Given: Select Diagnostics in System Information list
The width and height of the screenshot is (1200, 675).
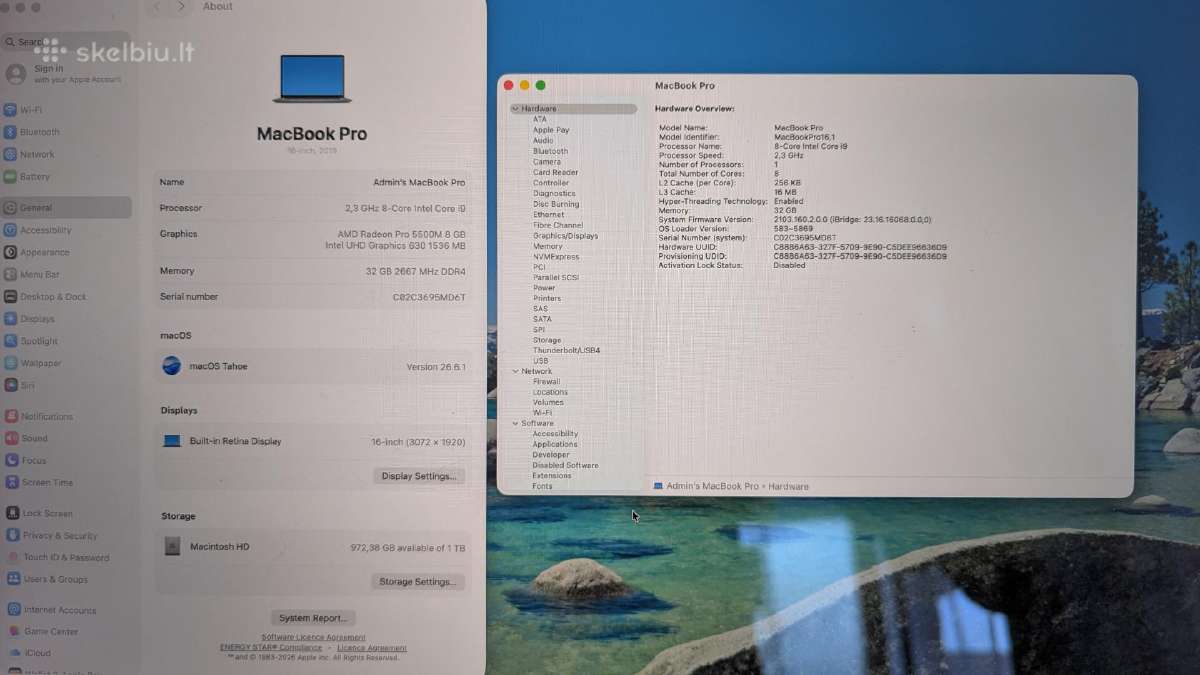Looking at the screenshot, I should 554,193.
